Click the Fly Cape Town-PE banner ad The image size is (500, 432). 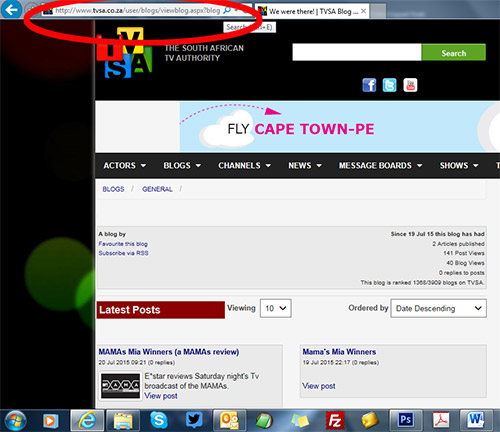[x=340, y=127]
